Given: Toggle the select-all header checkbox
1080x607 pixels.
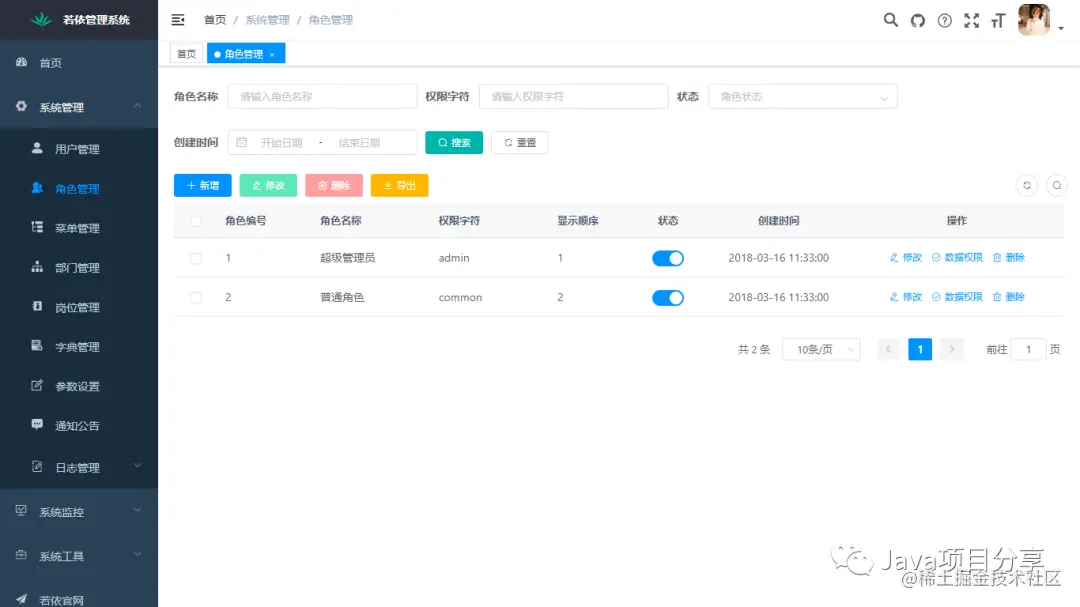Looking at the screenshot, I should point(196,221).
